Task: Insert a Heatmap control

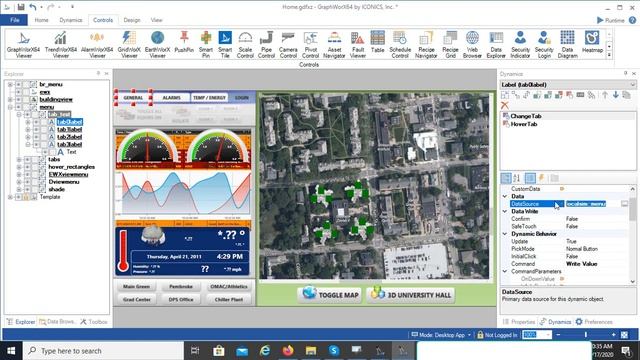Action: [592, 42]
